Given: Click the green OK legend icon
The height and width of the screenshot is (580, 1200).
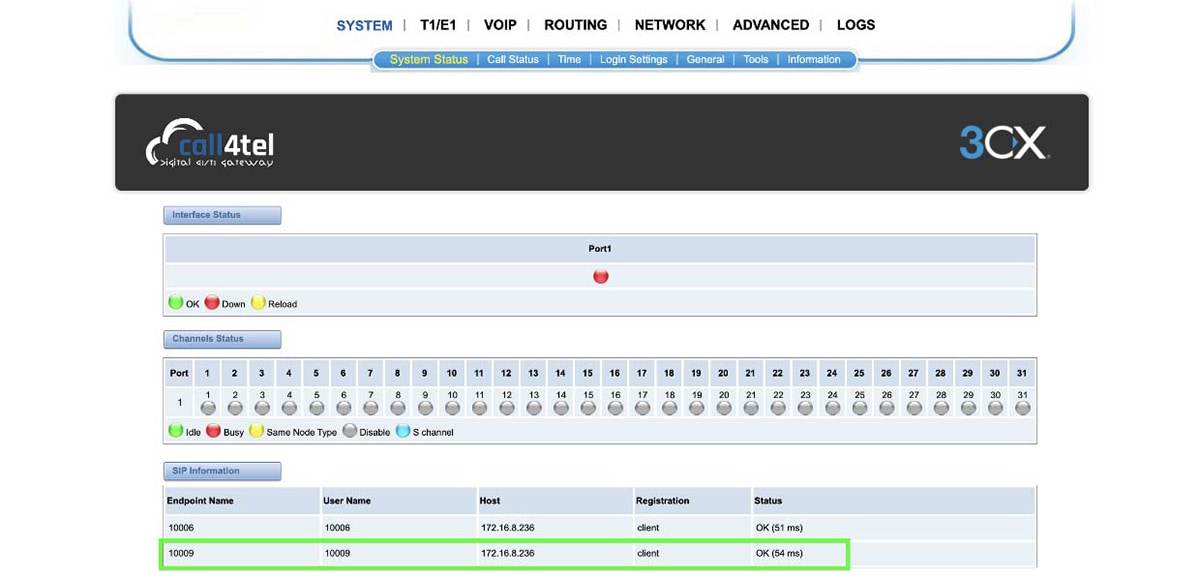Looking at the screenshot, I should click(x=175, y=302).
